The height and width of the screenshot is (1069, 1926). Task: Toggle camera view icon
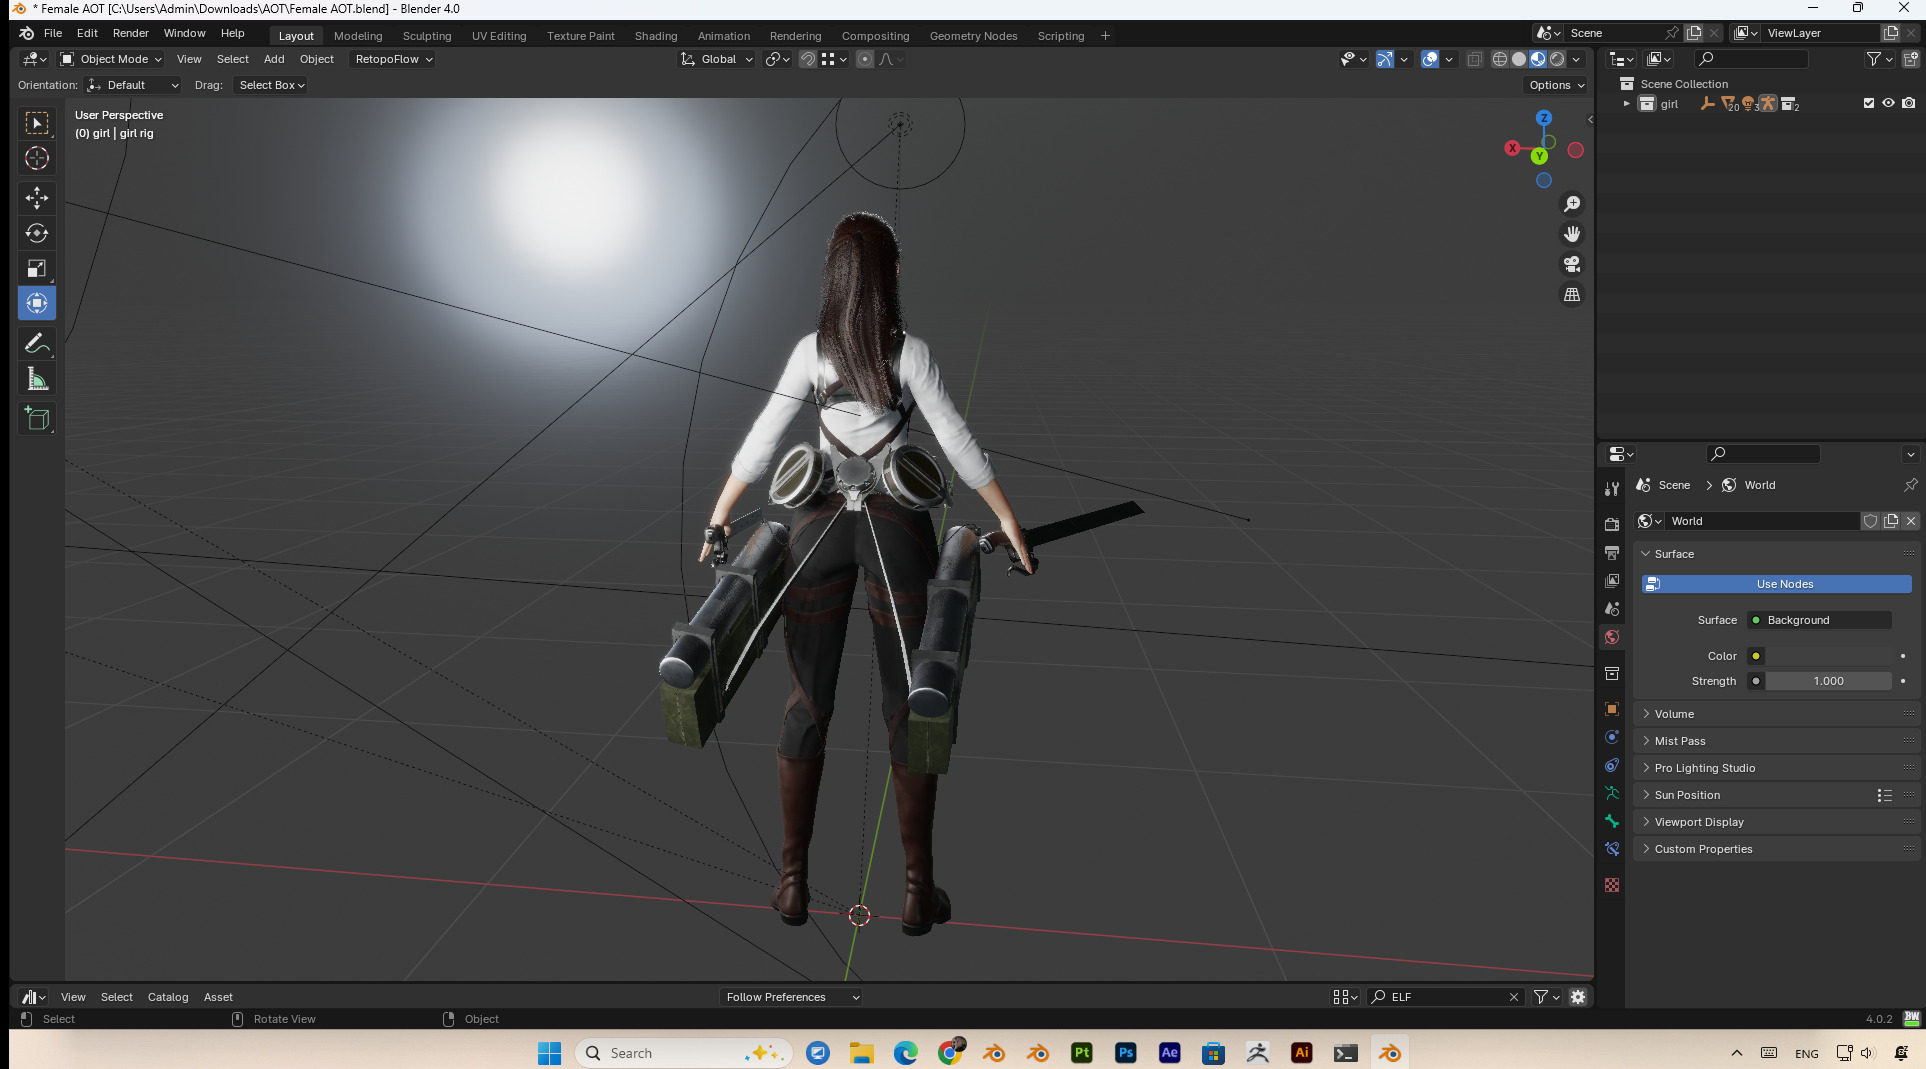coord(1572,264)
